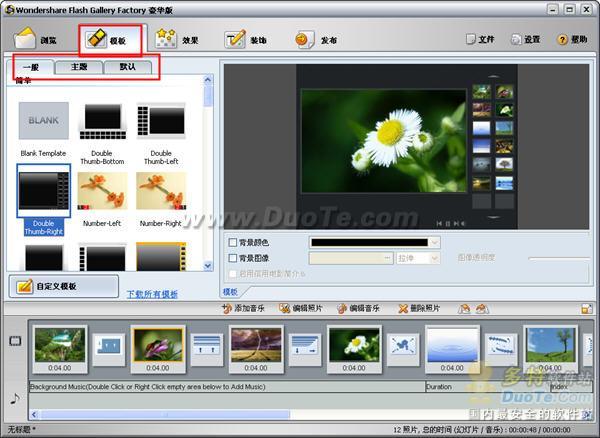Click the timeline horizontal scroll left arrow
The image size is (600, 438).
[x=34, y=414]
